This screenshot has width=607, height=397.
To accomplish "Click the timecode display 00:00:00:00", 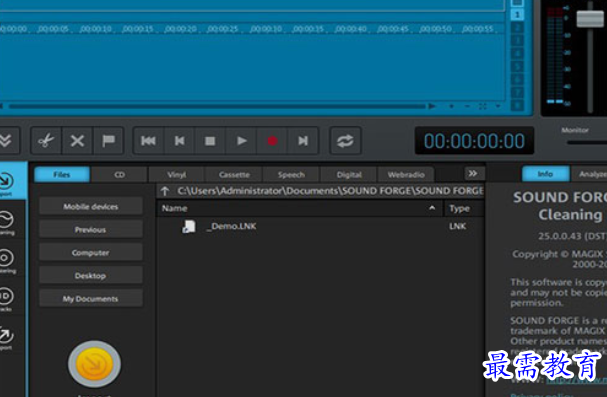I will tap(474, 141).
